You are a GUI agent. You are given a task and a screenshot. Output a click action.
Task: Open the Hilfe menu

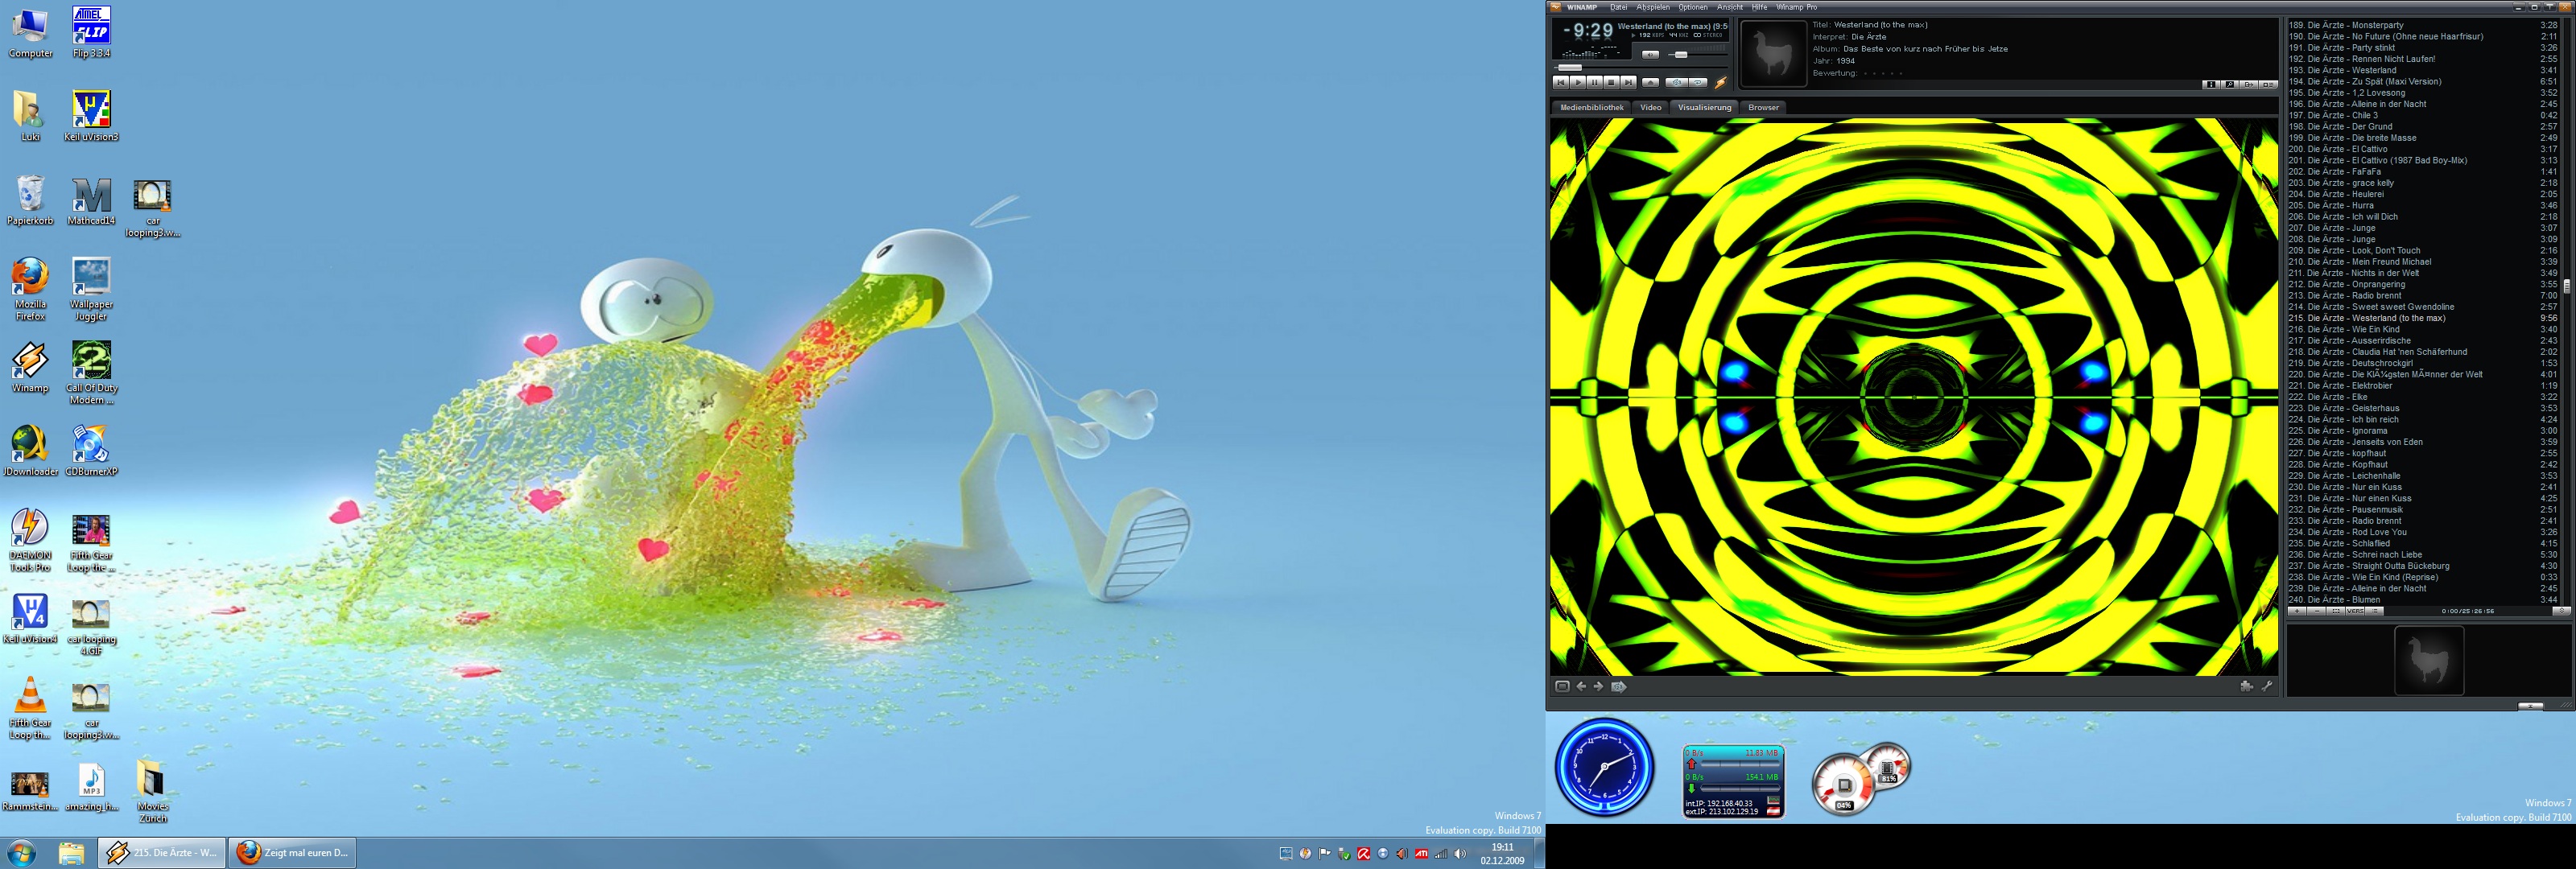[1760, 7]
